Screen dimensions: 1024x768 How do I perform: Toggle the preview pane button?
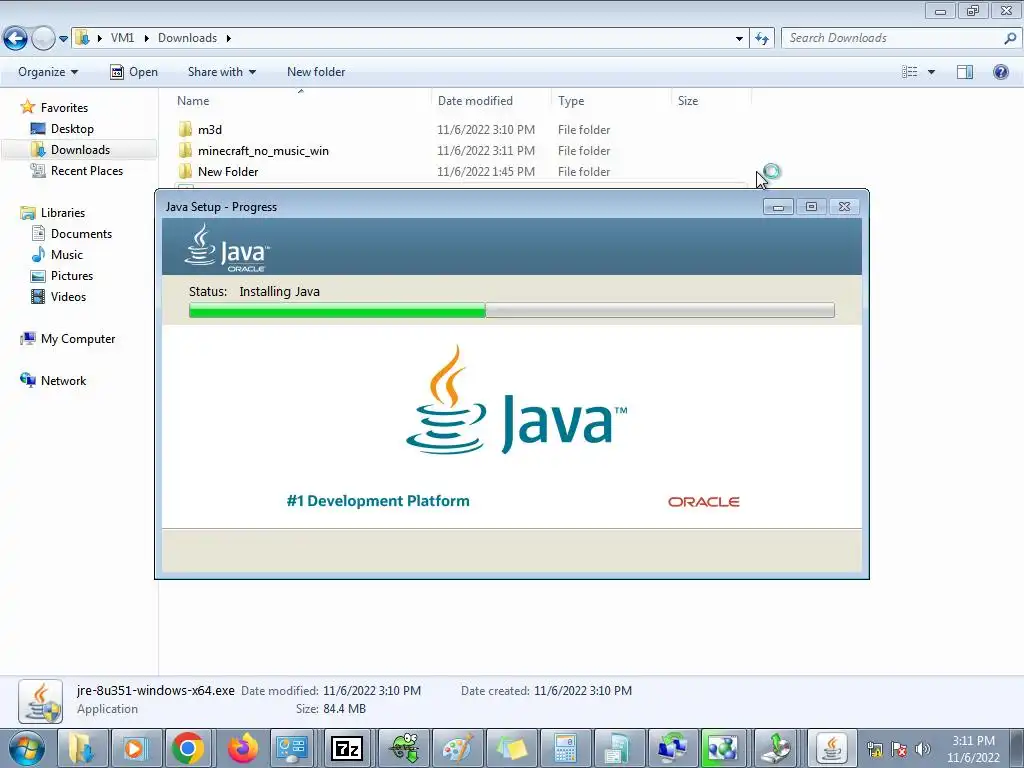pyautogui.click(x=965, y=72)
